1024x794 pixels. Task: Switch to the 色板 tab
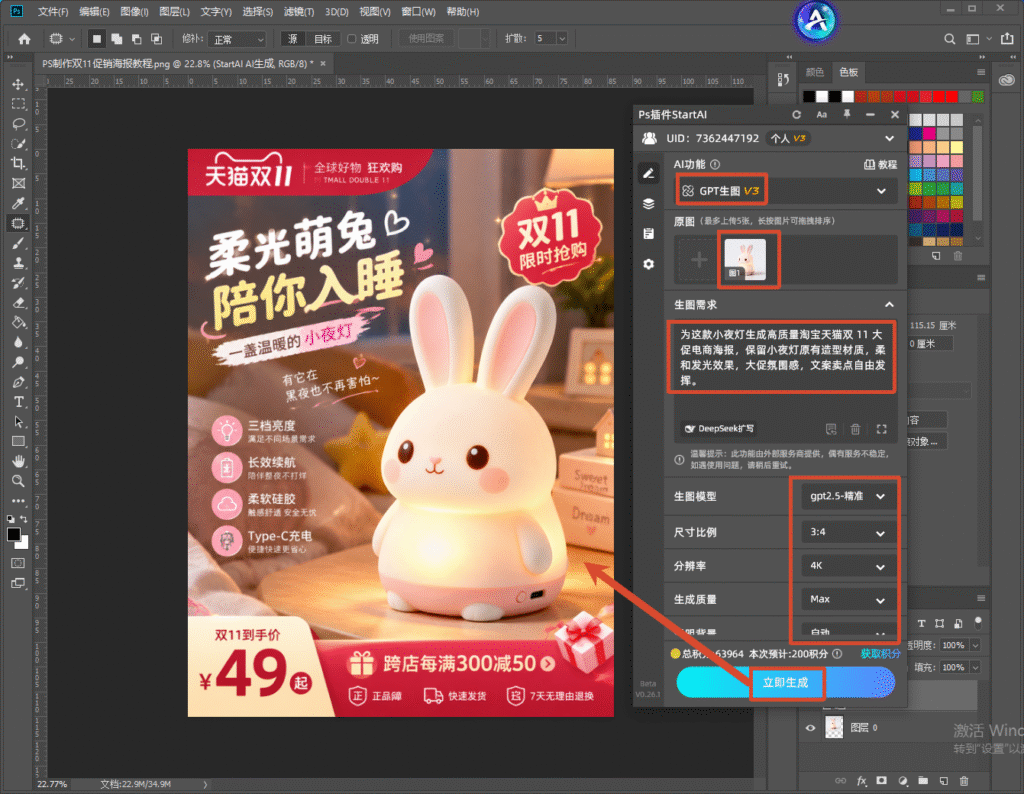point(849,72)
